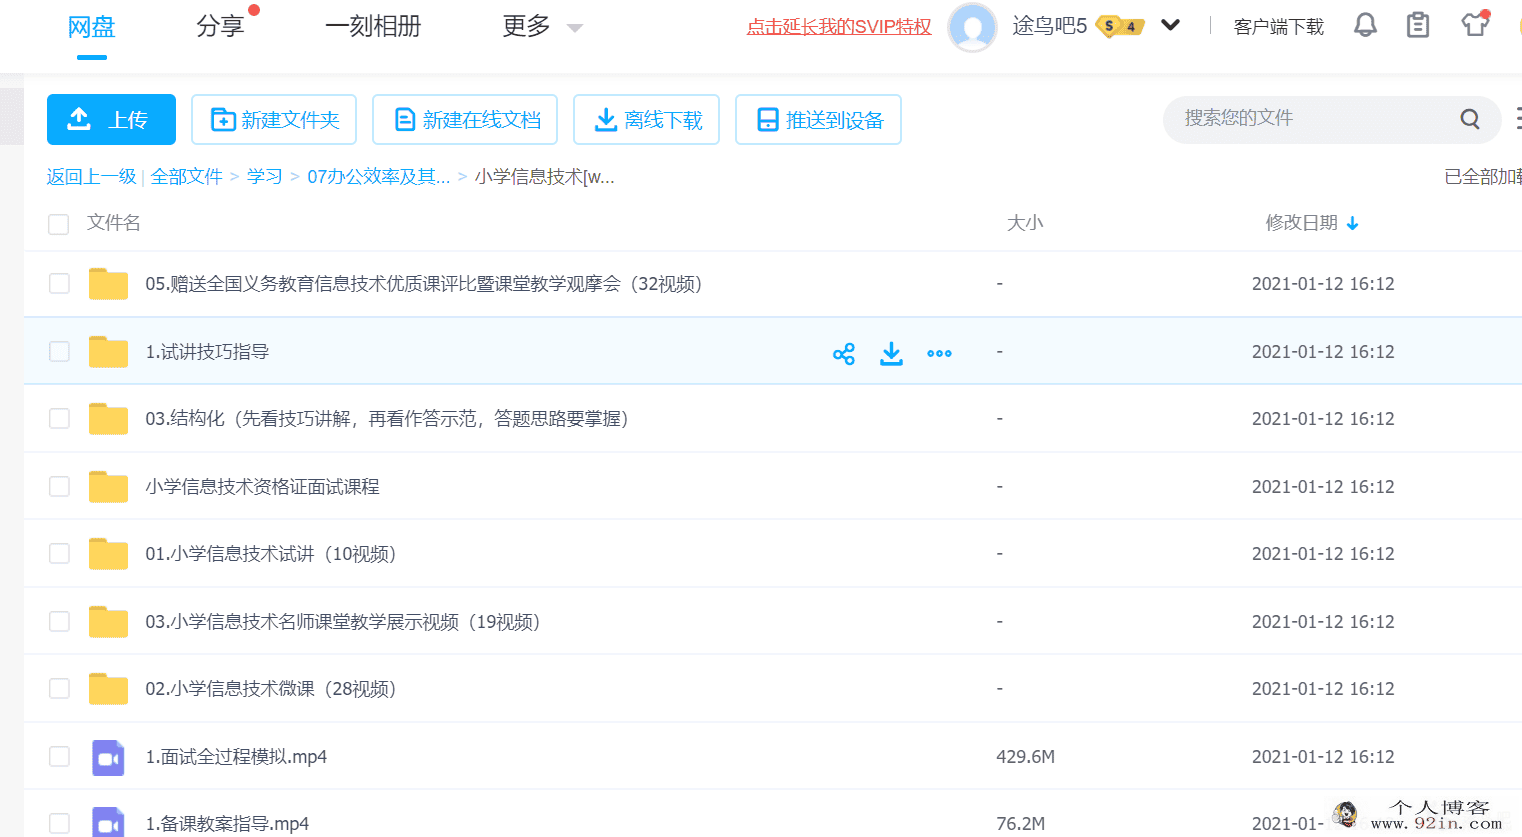Expand the 更多 dropdown arrow
Screen dimensions: 1522x837
574,28
